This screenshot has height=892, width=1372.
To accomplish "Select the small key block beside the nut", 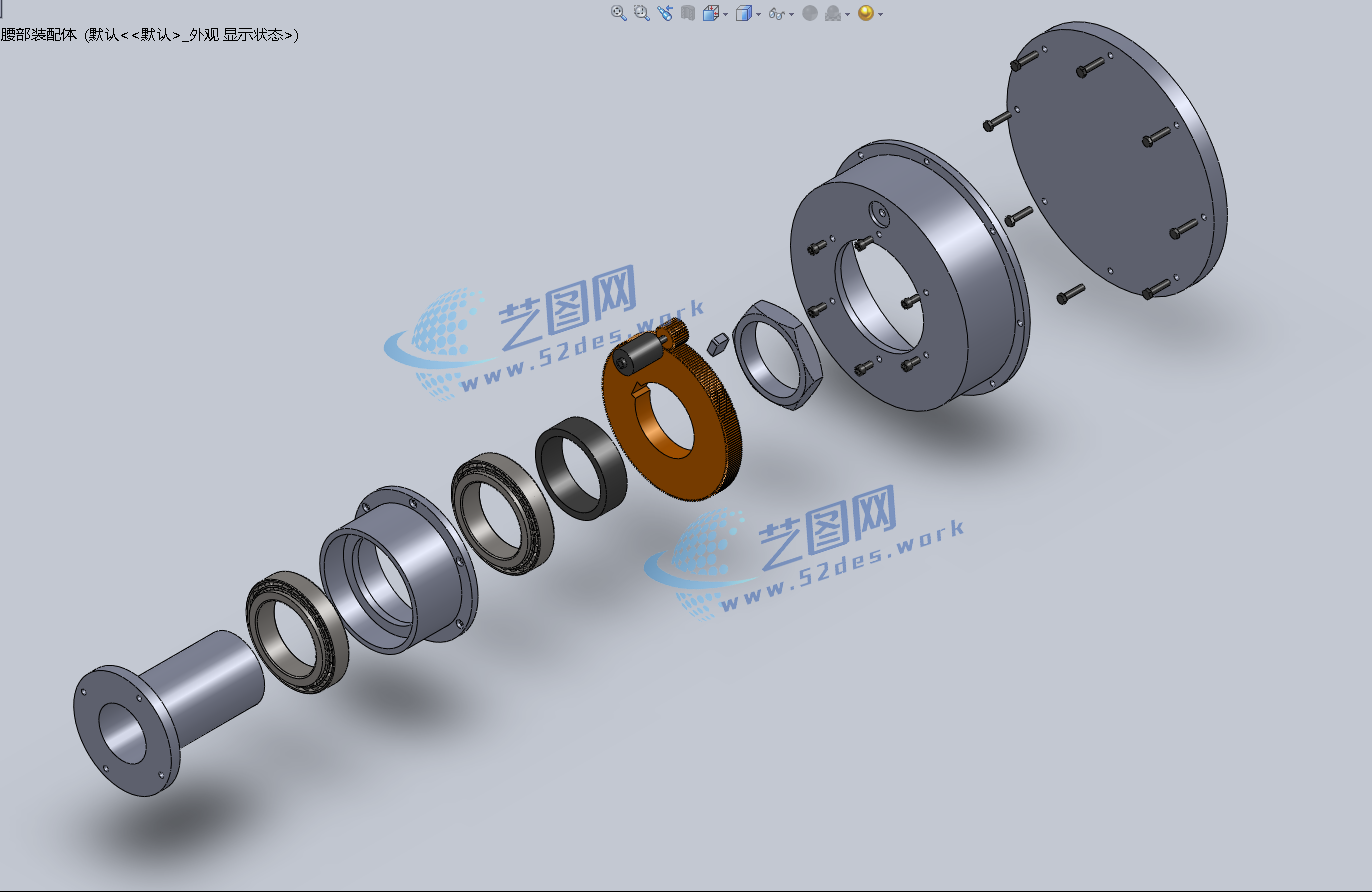I will click(x=716, y=344).
